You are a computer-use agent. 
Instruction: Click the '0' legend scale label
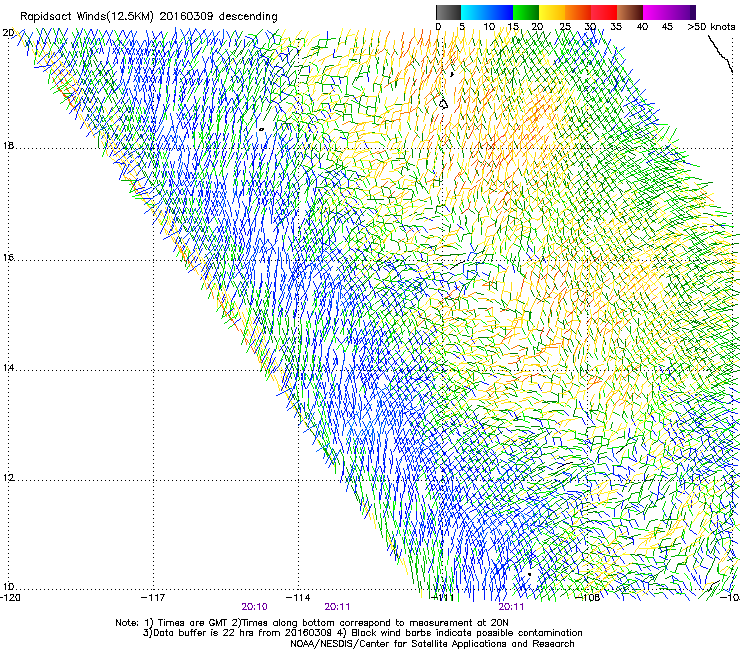click(x=438, y=27)
